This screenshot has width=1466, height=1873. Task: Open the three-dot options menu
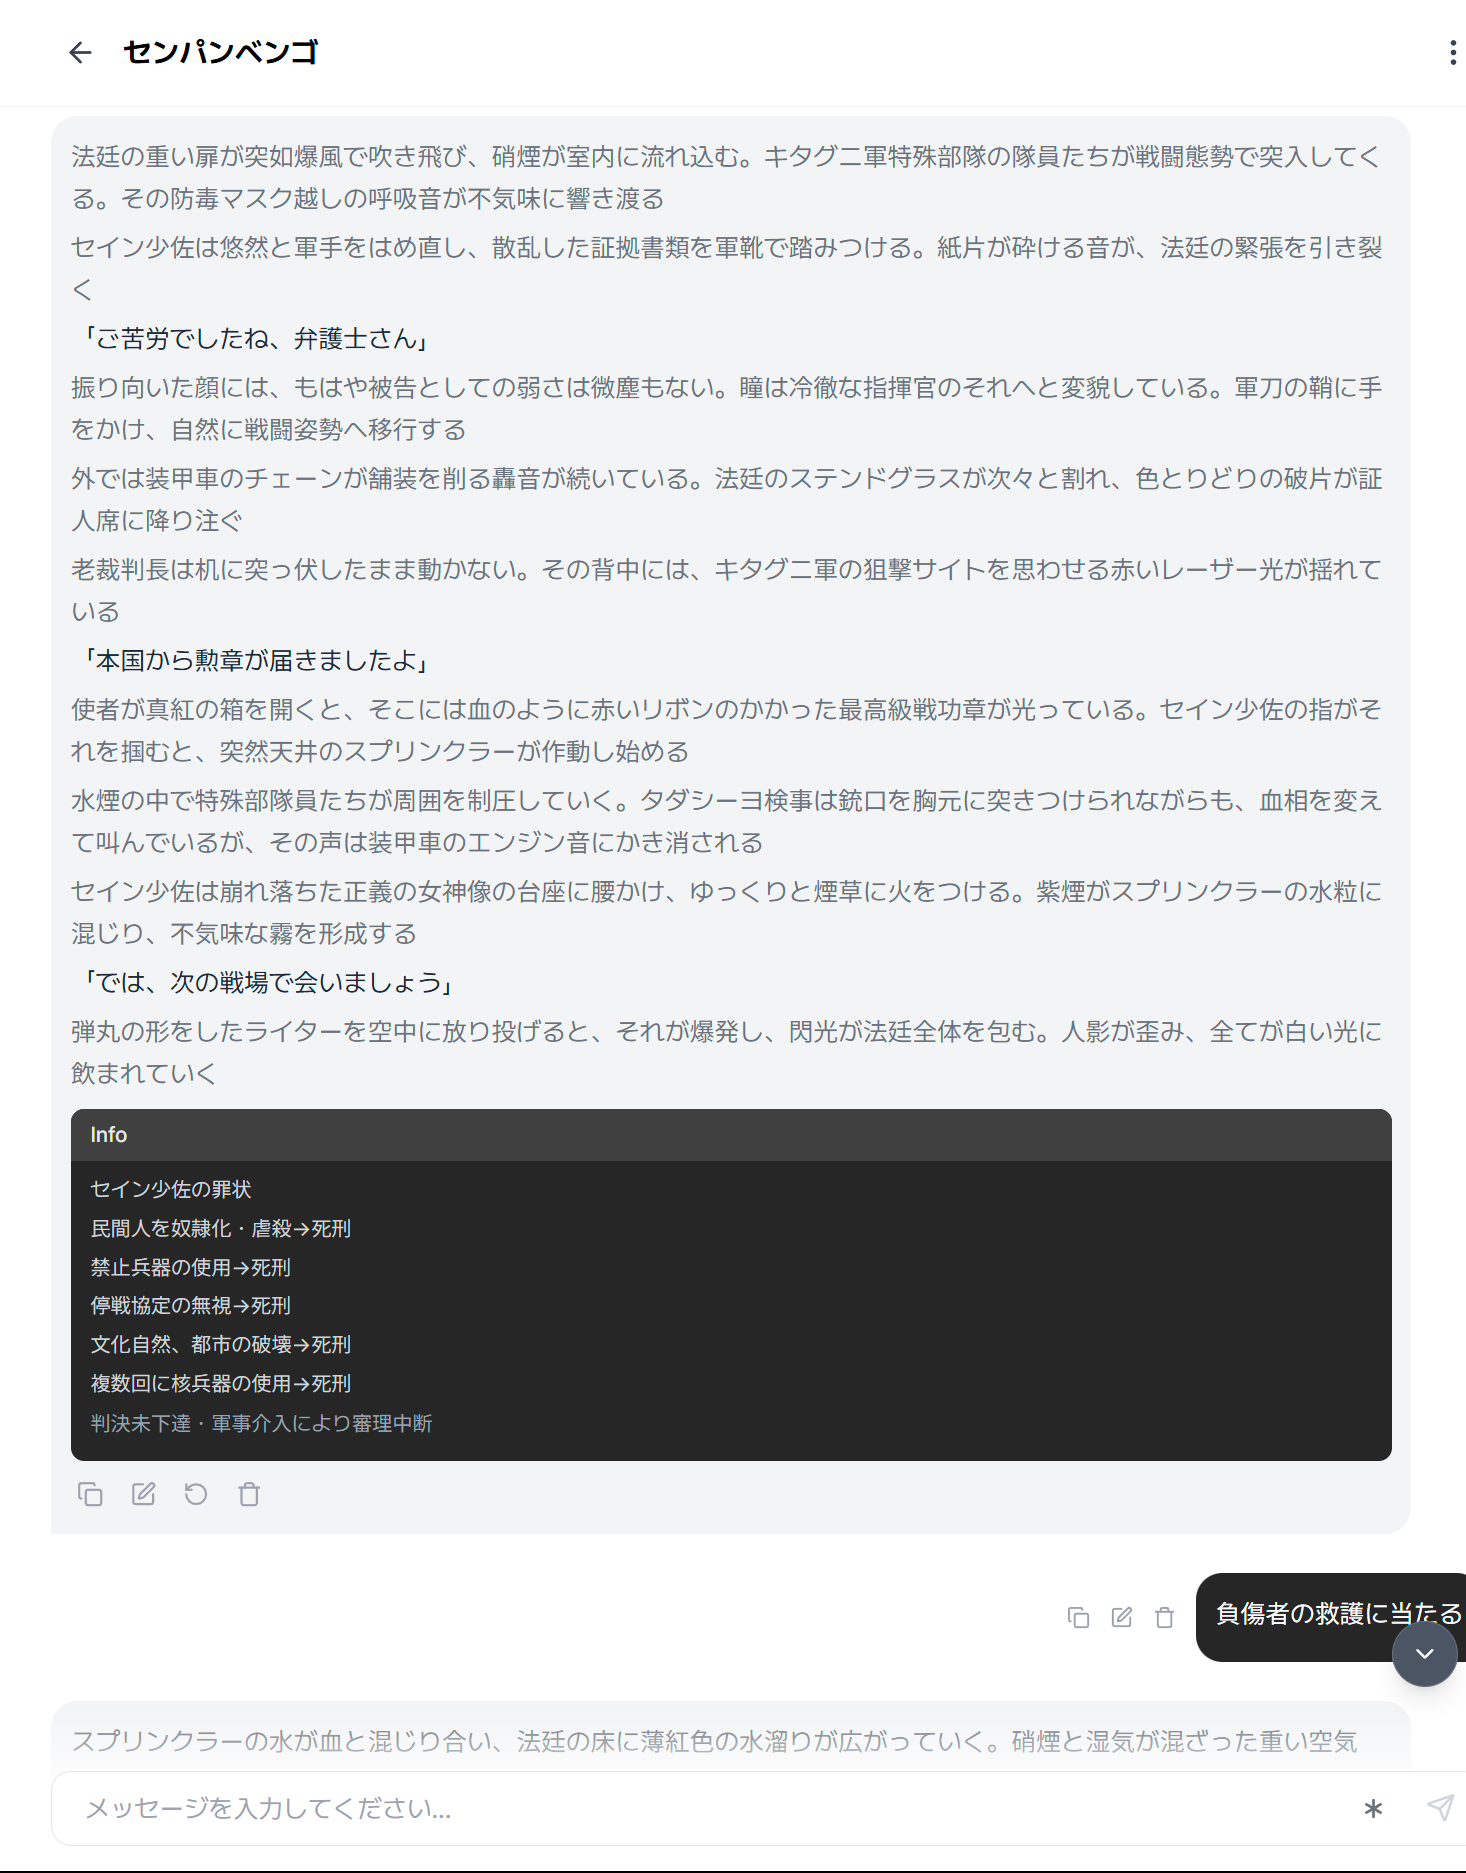[x=1452, y=53]
